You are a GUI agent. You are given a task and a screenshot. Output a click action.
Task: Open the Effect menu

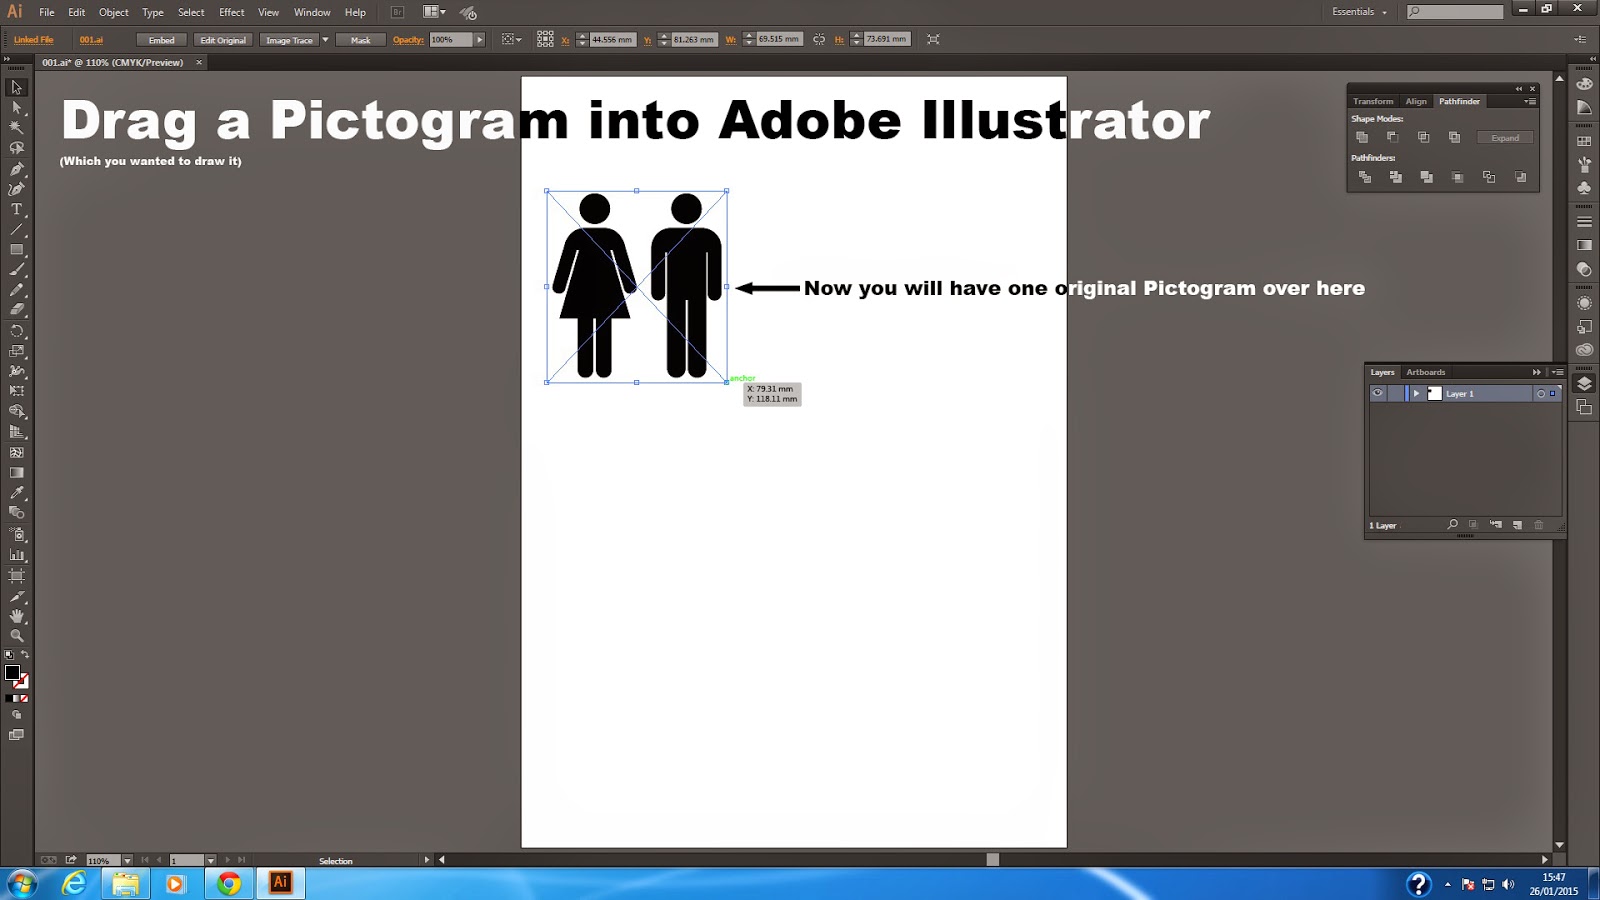[x=231, y=12]
